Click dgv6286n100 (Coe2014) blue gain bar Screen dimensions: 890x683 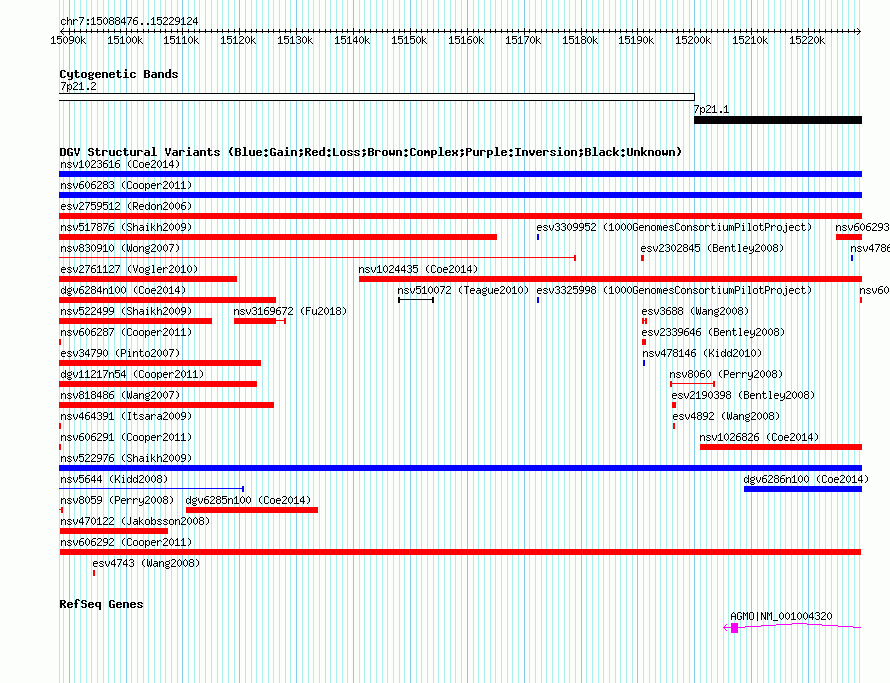pyautogui.click(x=803, y=489)
